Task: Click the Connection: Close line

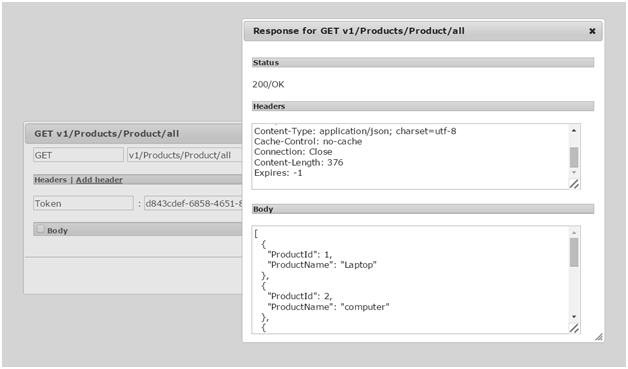Action: pyautogui.click(x=293, y=152)
